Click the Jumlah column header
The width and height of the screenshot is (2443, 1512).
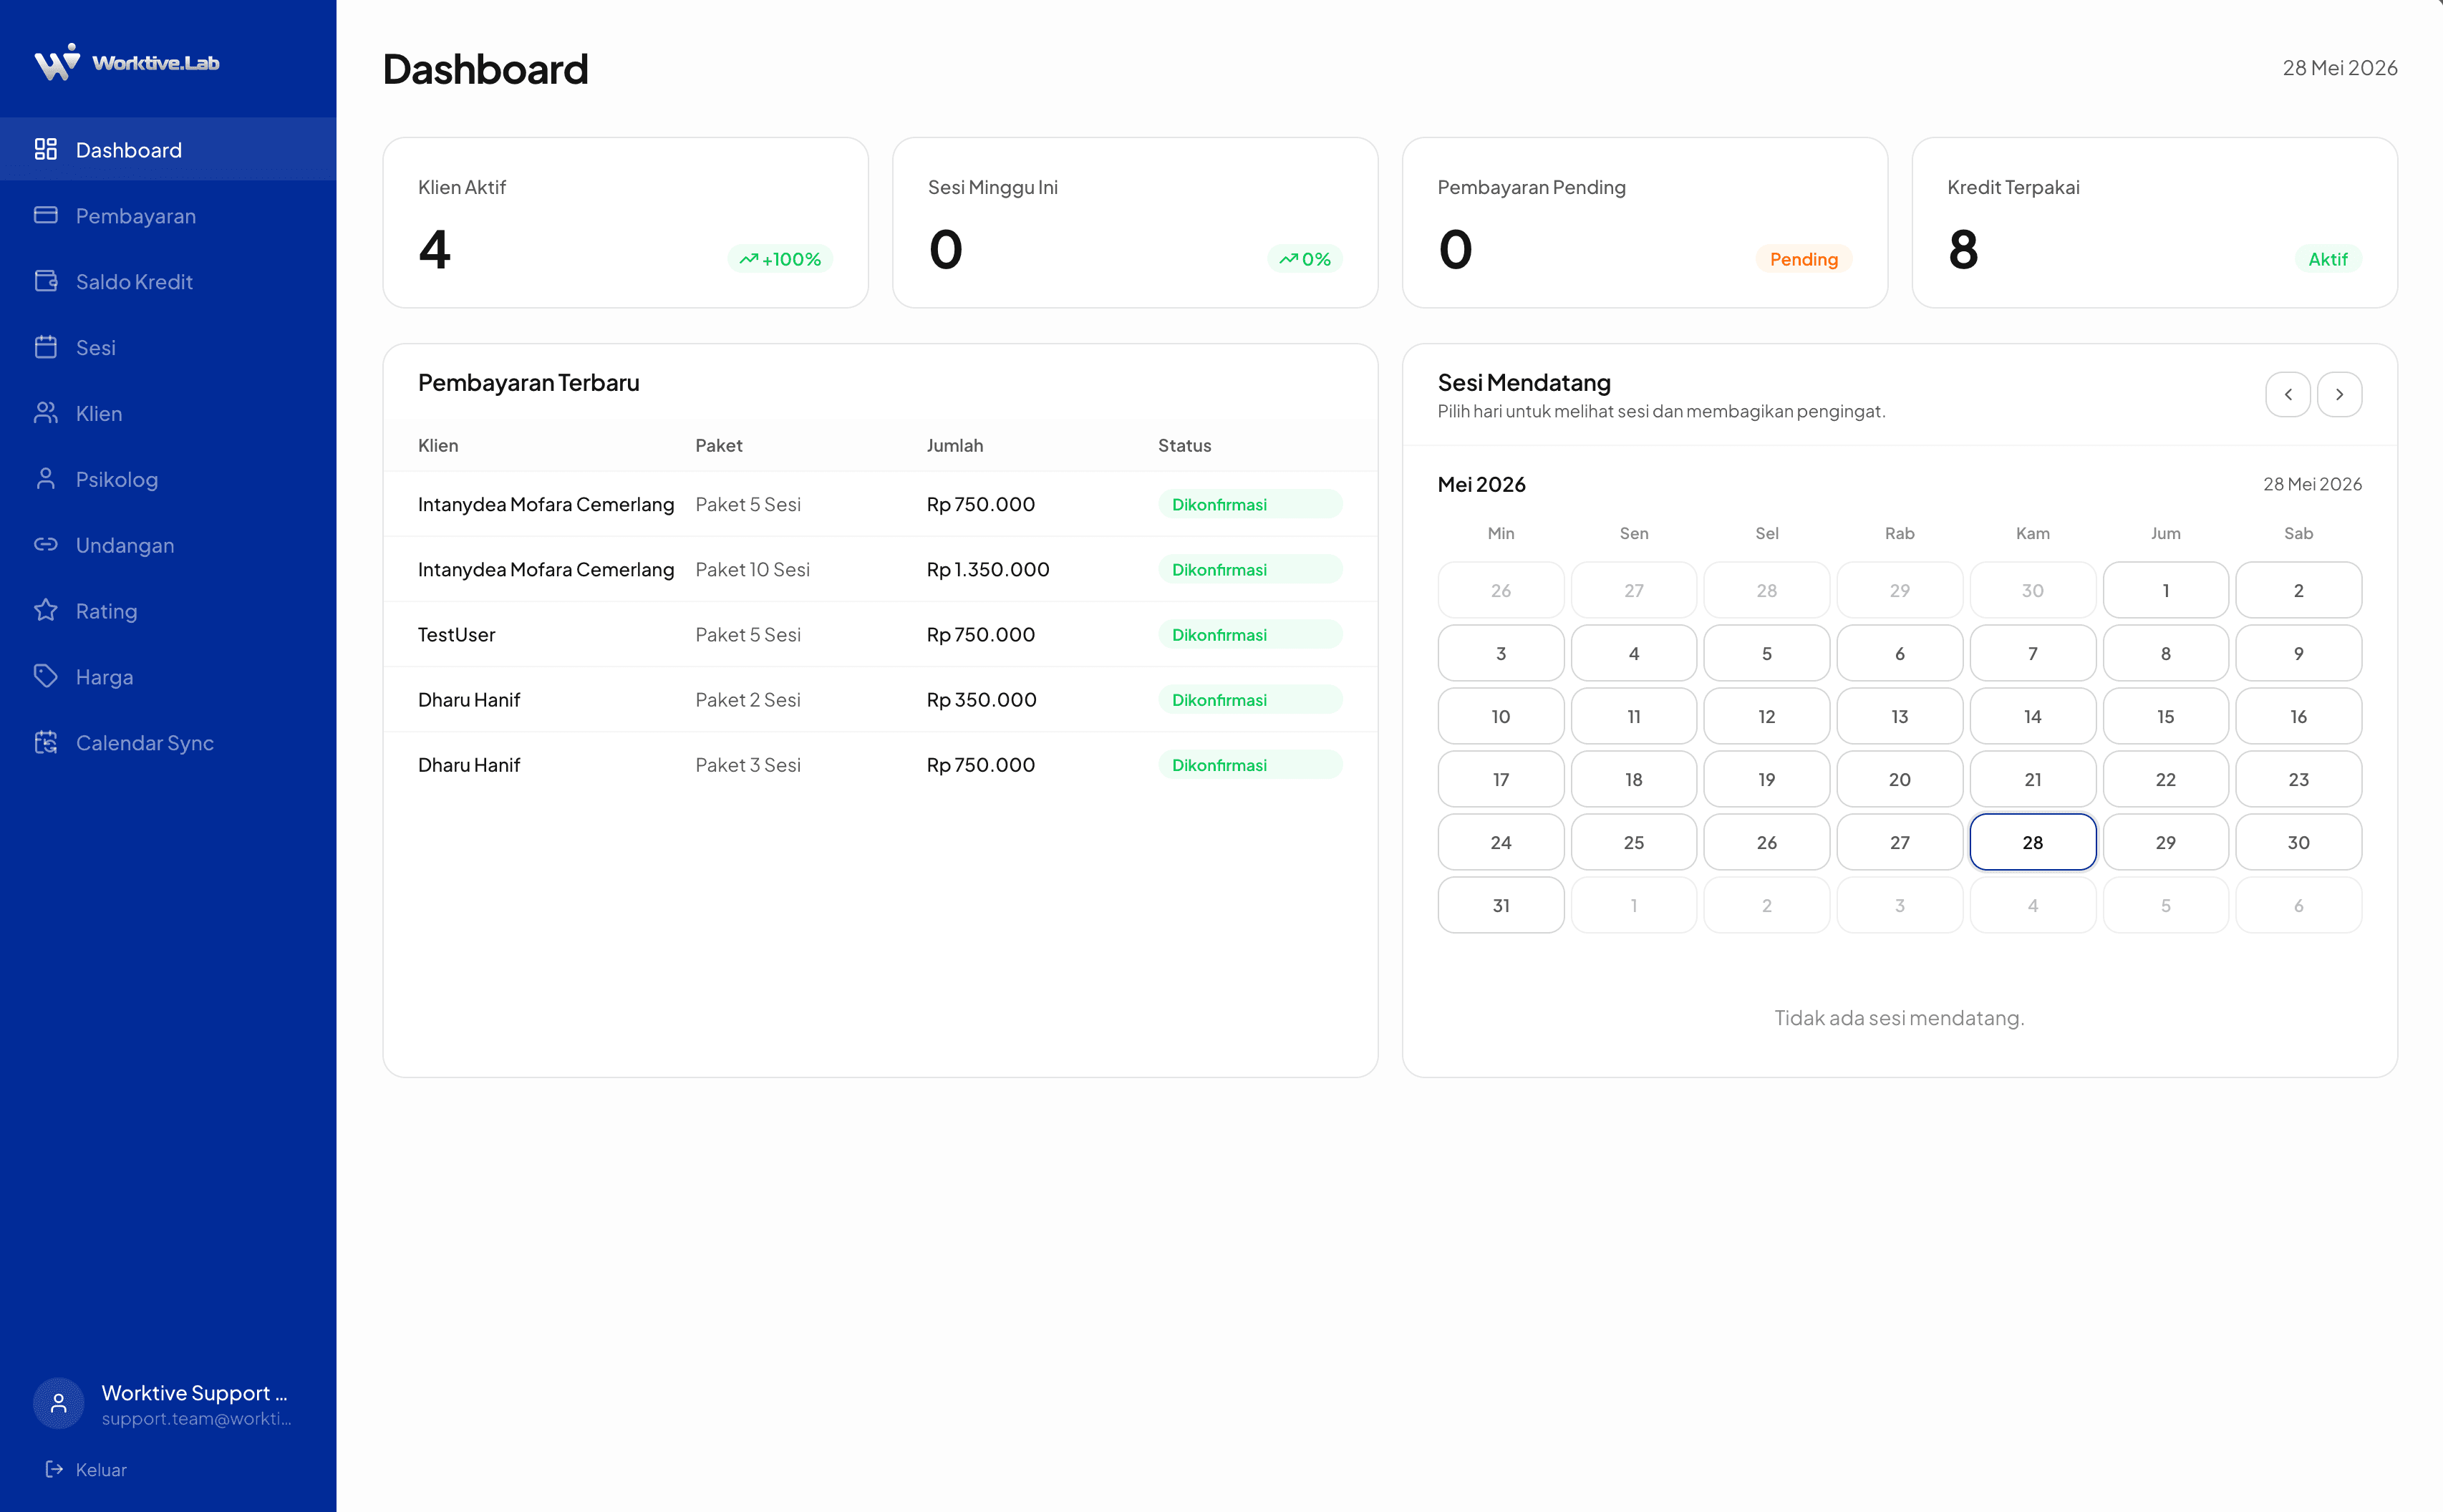954,445
